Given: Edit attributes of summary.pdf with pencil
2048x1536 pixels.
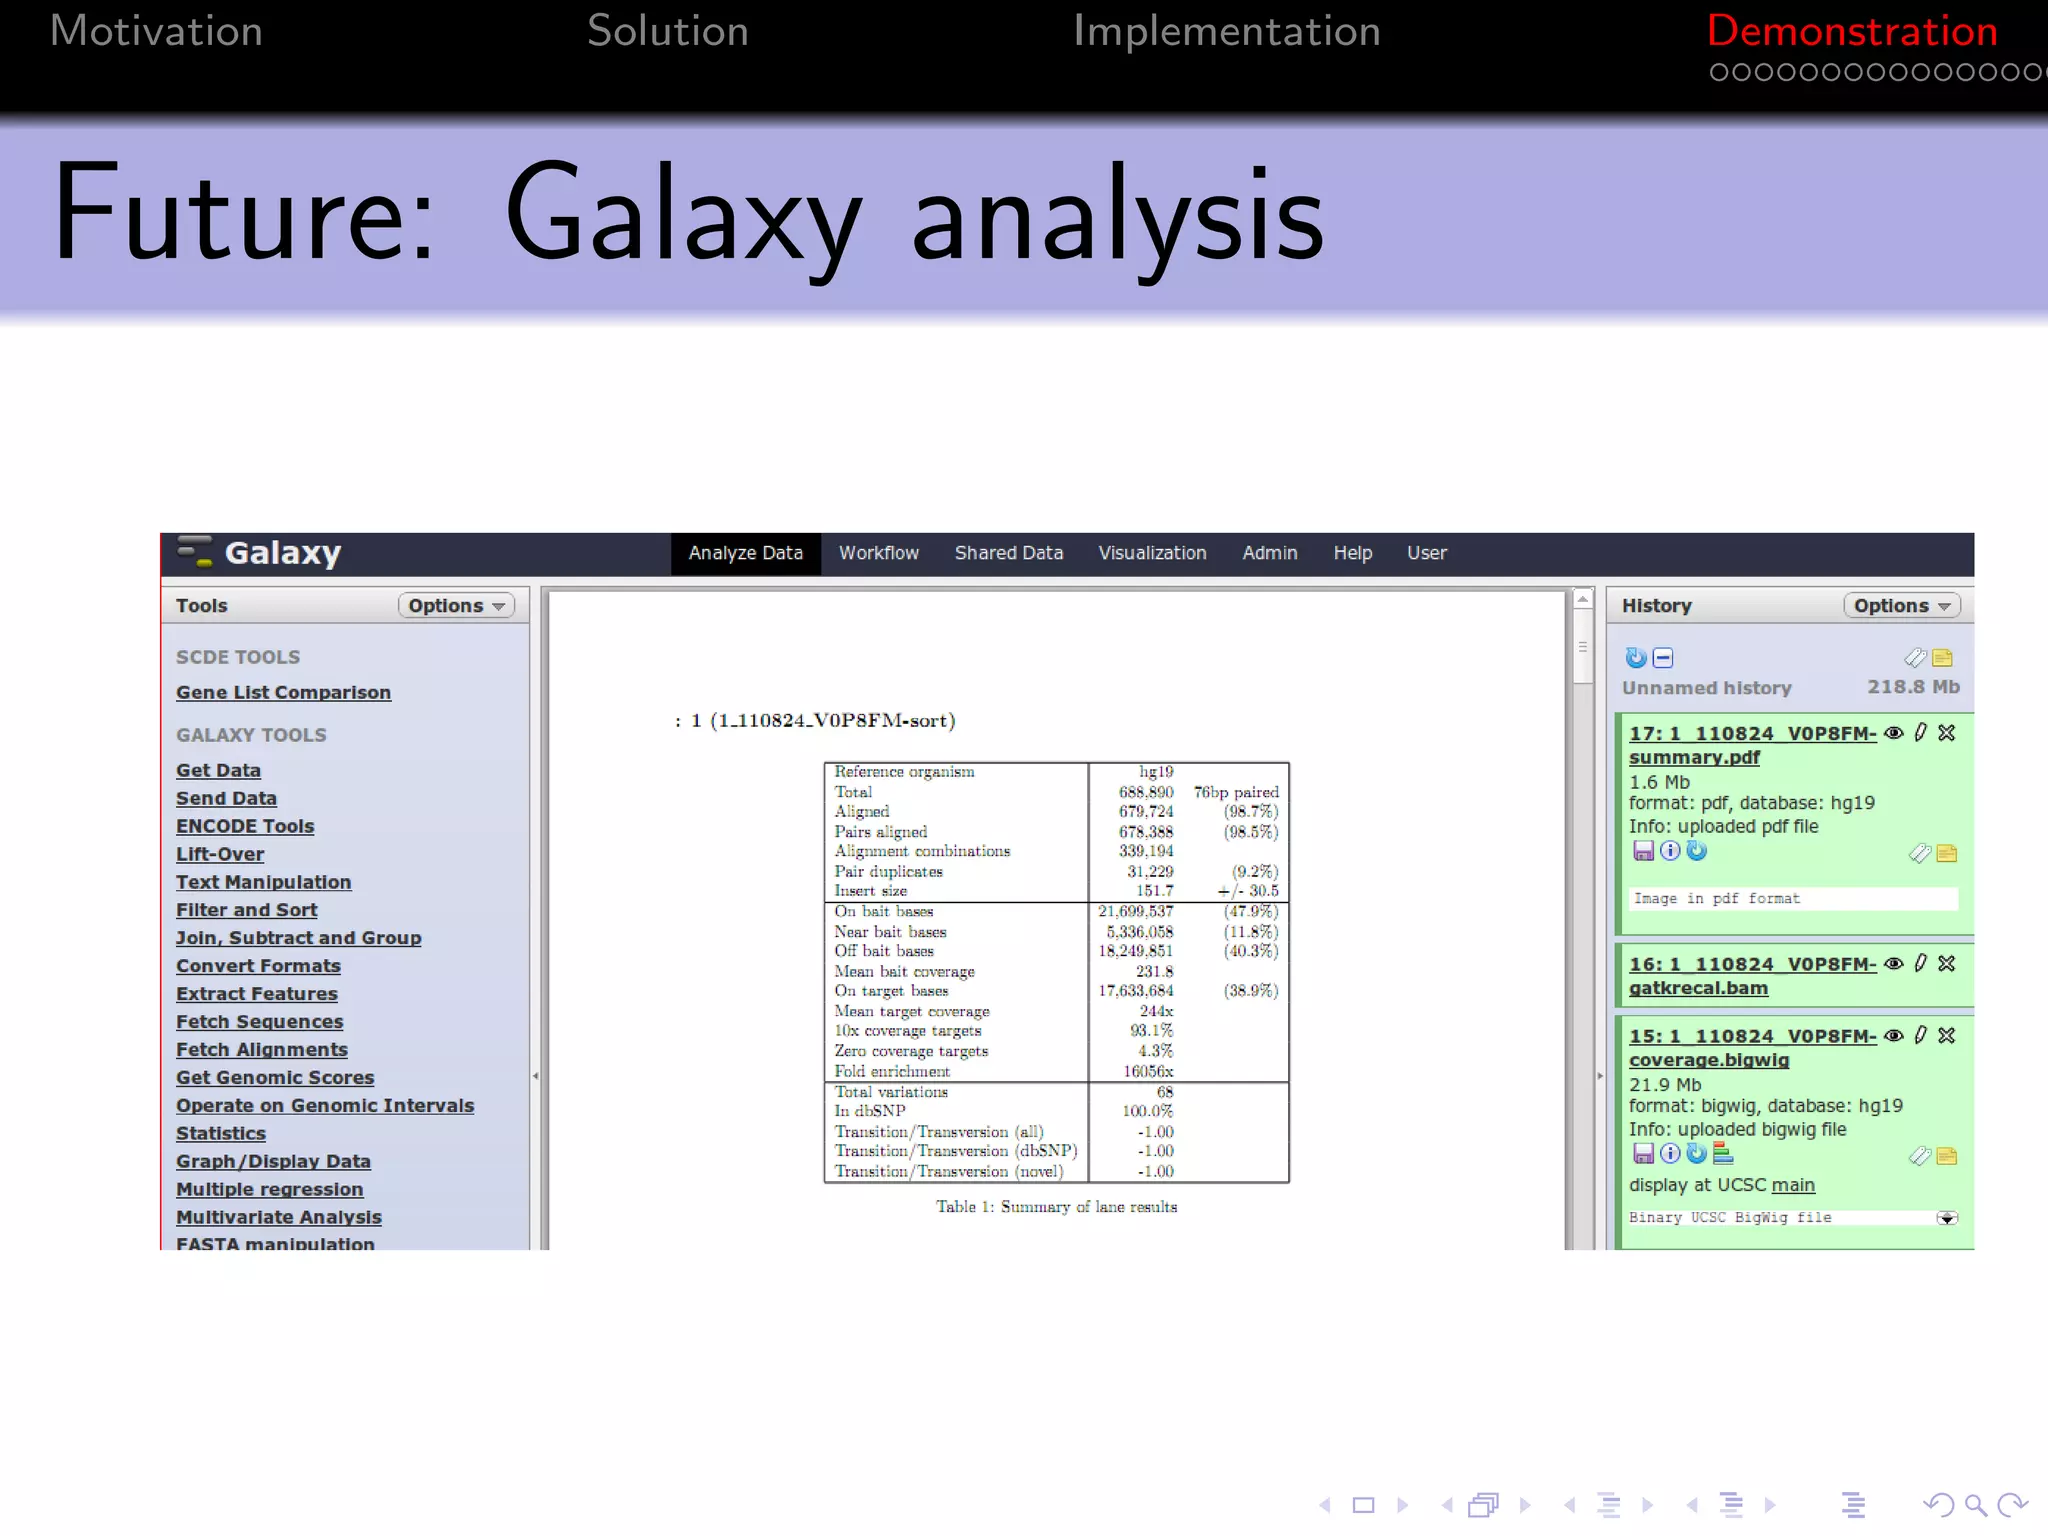Looking at the screenshot, I should tap(1921, 733).
